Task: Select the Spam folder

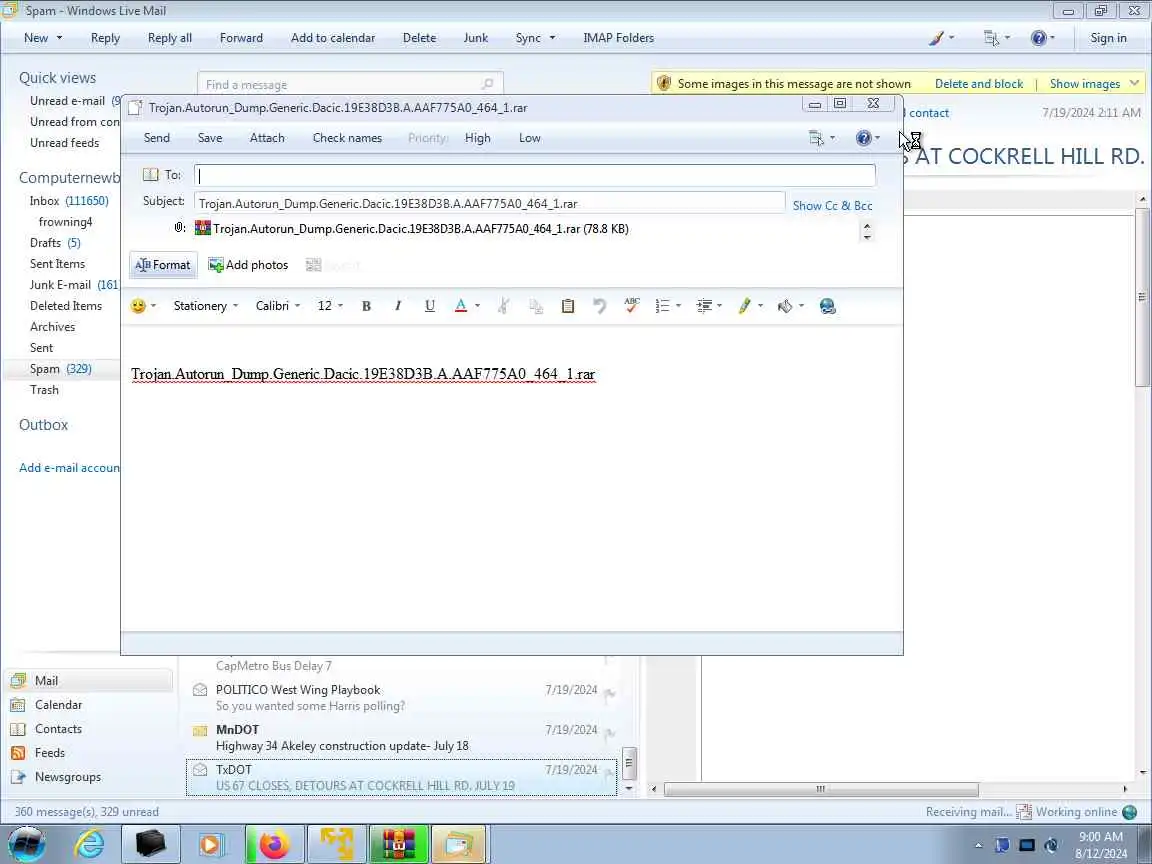Action: point(60,369)
